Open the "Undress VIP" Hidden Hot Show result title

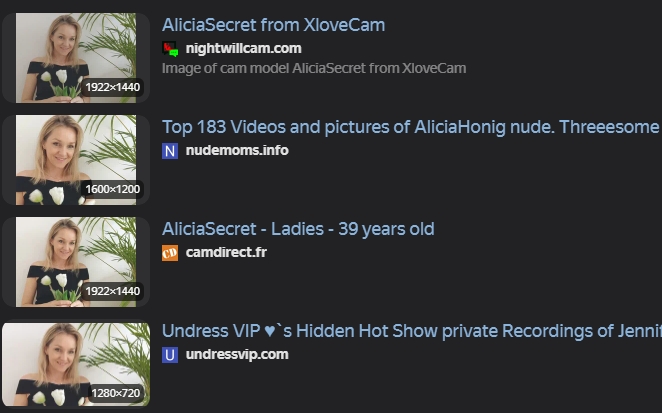pos(412,331)
